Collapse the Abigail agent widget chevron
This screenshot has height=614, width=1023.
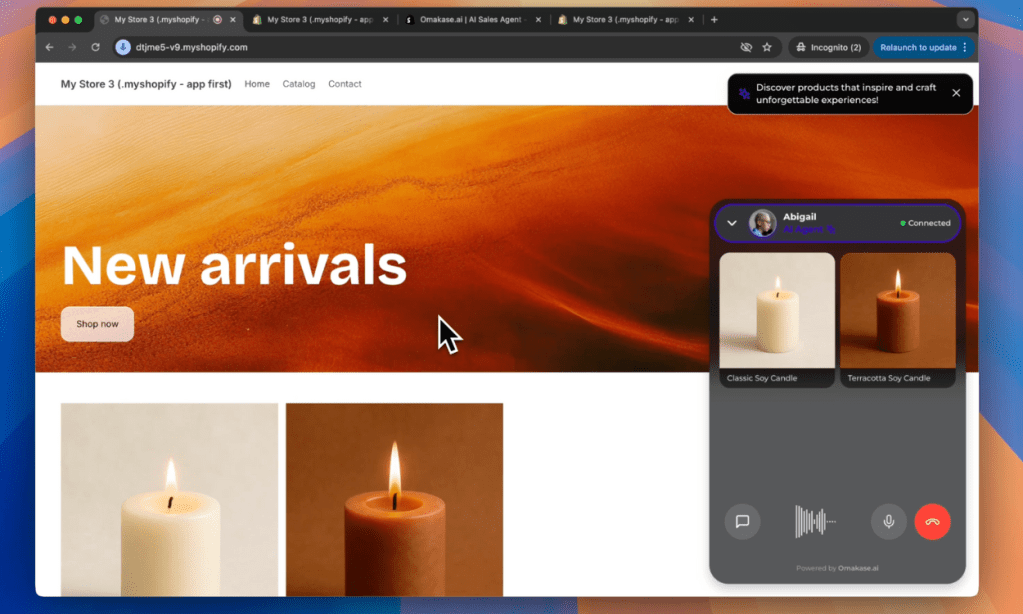pyautogui.click(x=732, y=223)
